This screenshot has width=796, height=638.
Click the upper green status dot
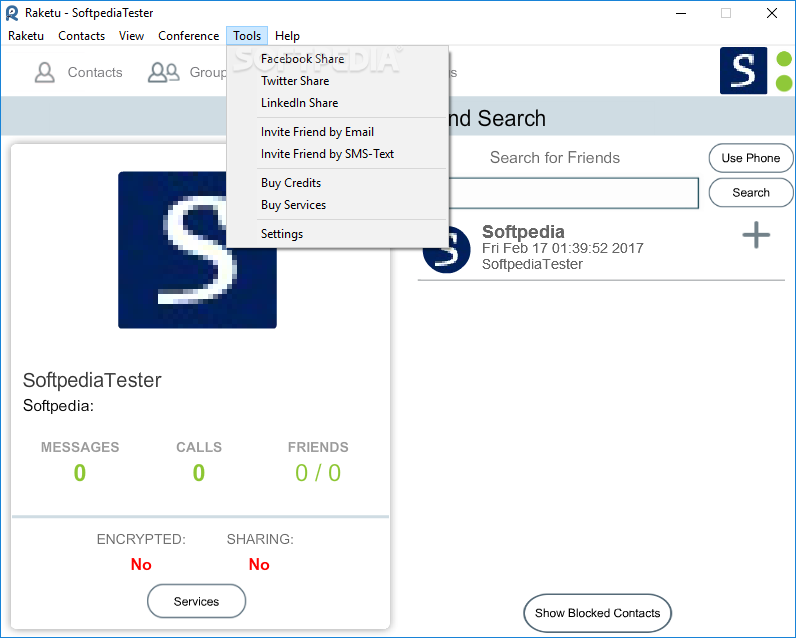tap(784, 58)
